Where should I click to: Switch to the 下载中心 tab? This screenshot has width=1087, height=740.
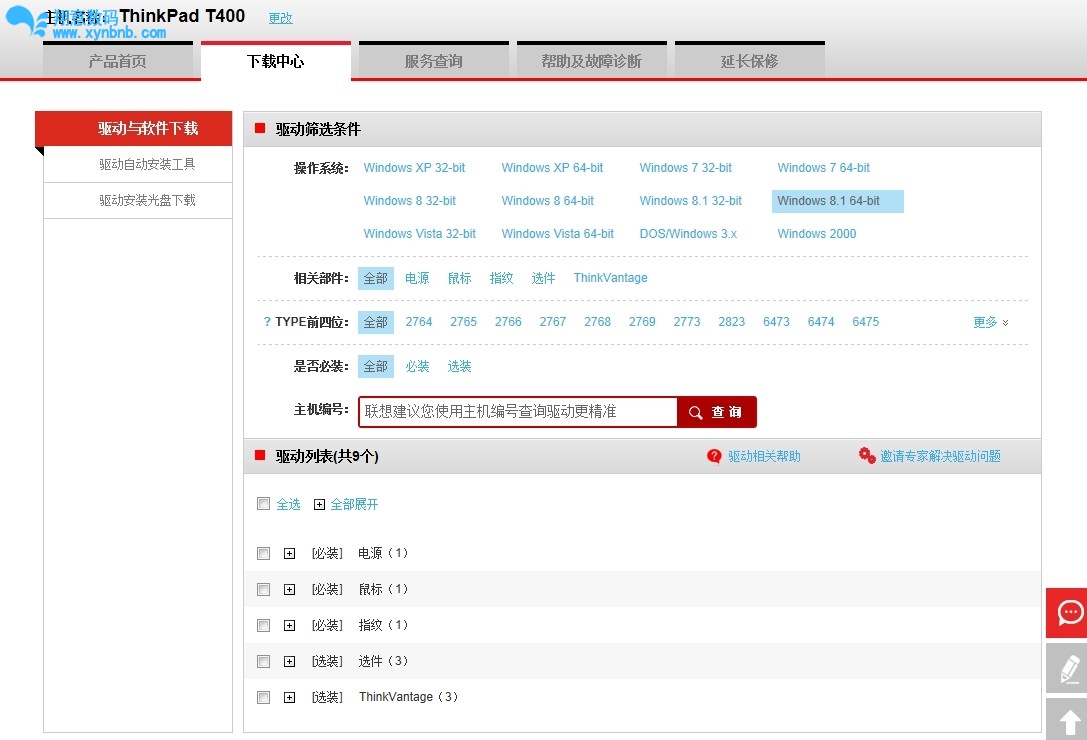[276, 61]
